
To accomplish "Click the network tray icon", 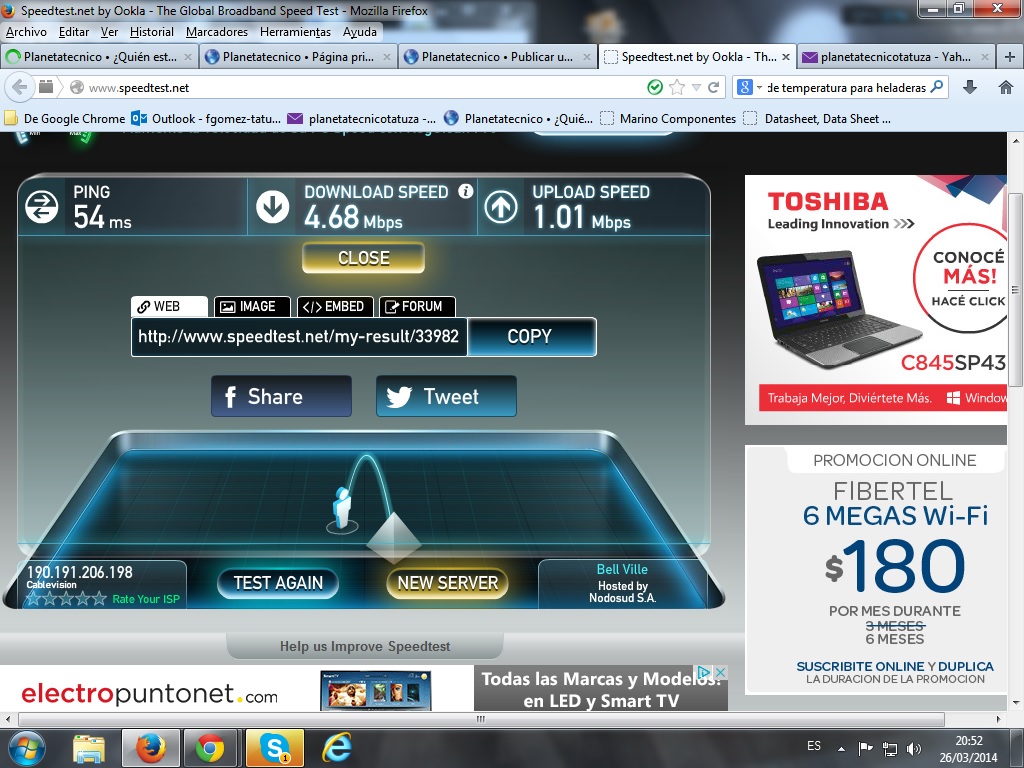I will [x=889, y=749].
